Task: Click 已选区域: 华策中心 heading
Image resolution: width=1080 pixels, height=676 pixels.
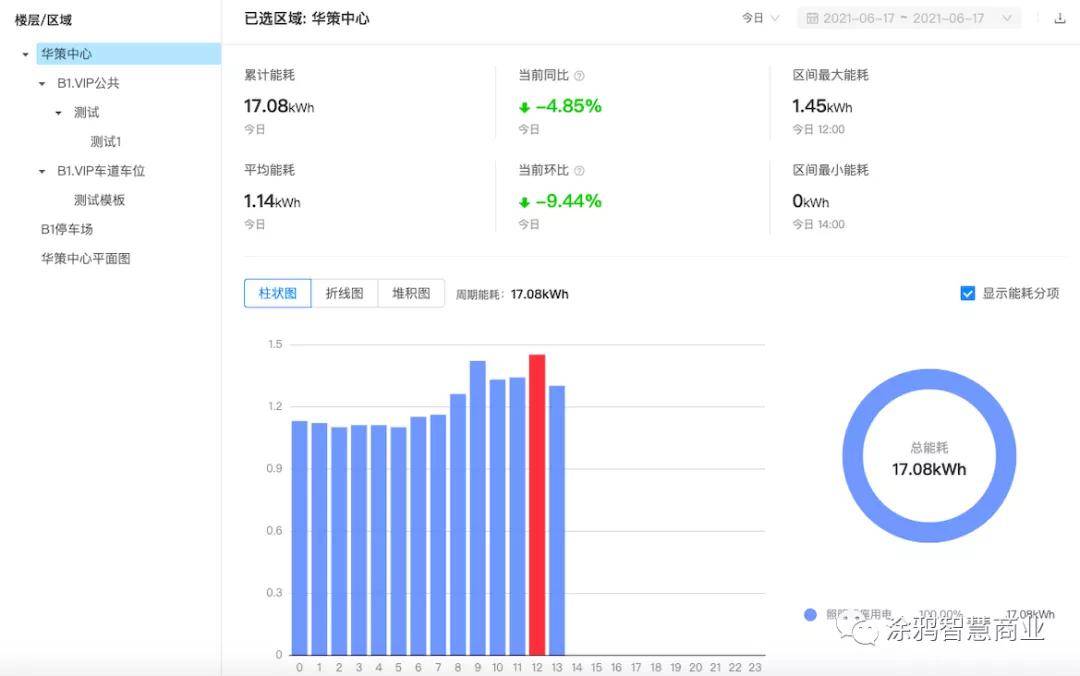Action: click(307, 19)
